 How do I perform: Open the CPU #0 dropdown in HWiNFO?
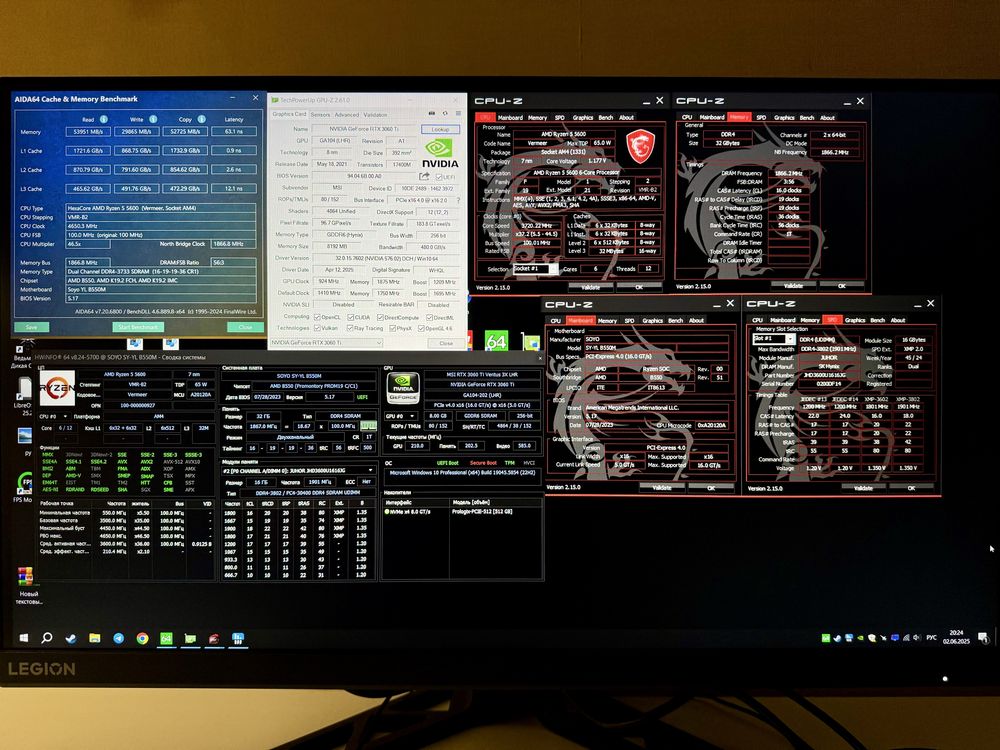pyautogui.click(x=54, y=416)
